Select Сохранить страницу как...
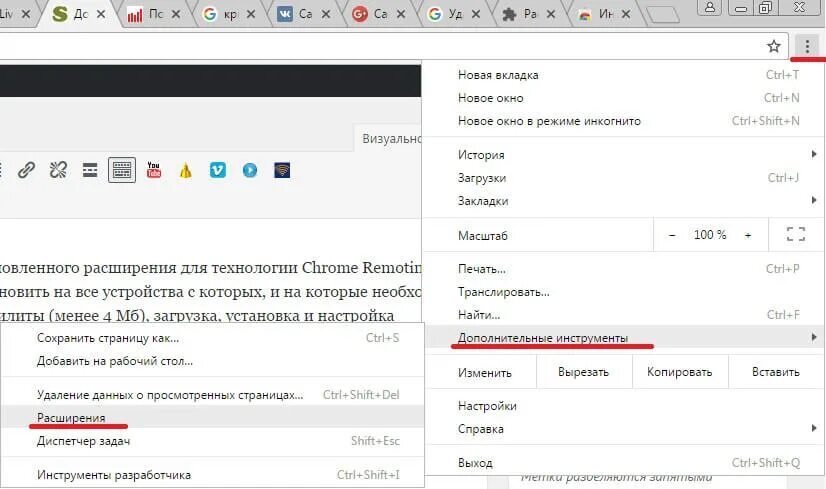Screen dimensions: 826x489 click(x=212, y=338)
